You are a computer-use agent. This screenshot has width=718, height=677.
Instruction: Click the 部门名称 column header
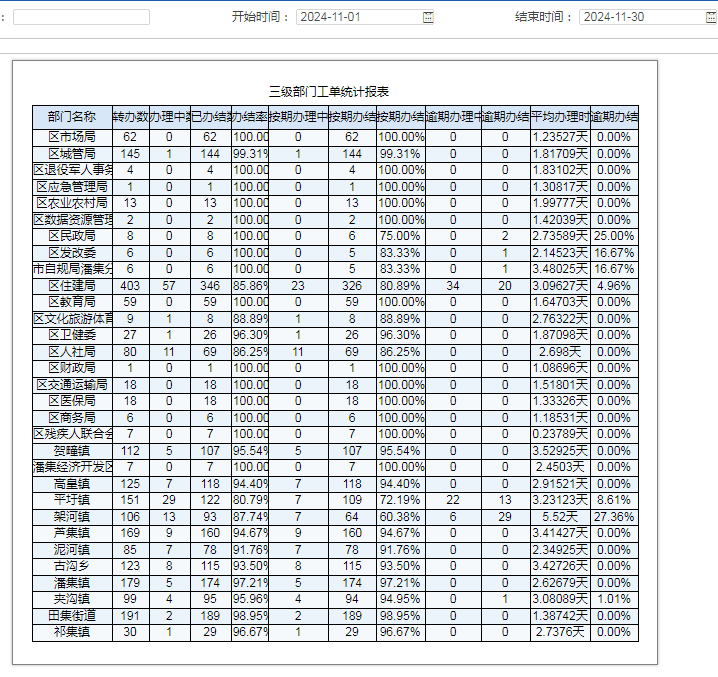pos(72,117)
